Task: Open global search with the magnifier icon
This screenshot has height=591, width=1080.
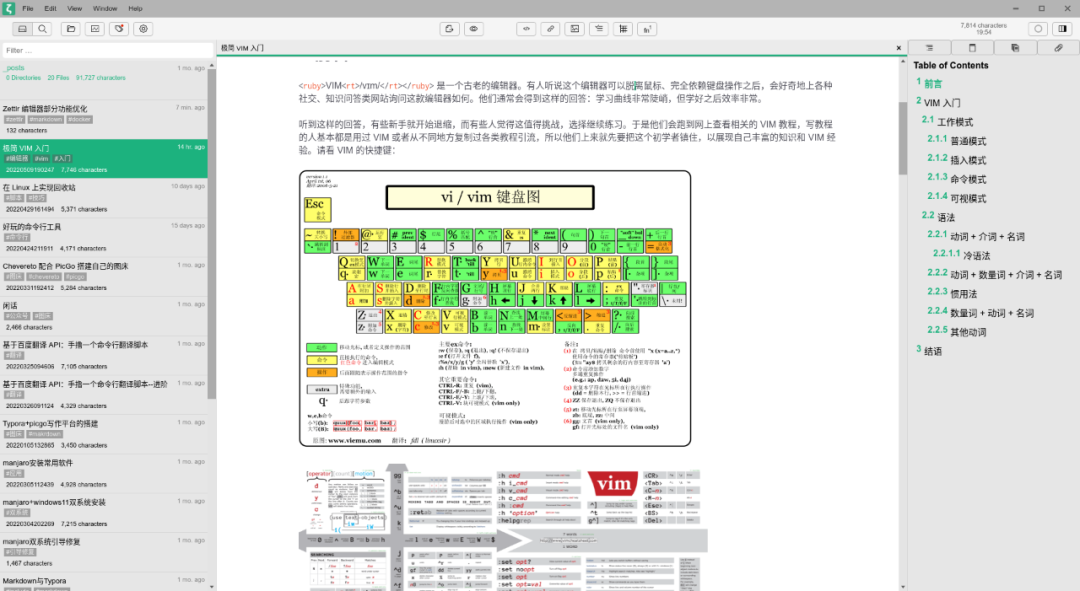Action: [x=43, y=29]
